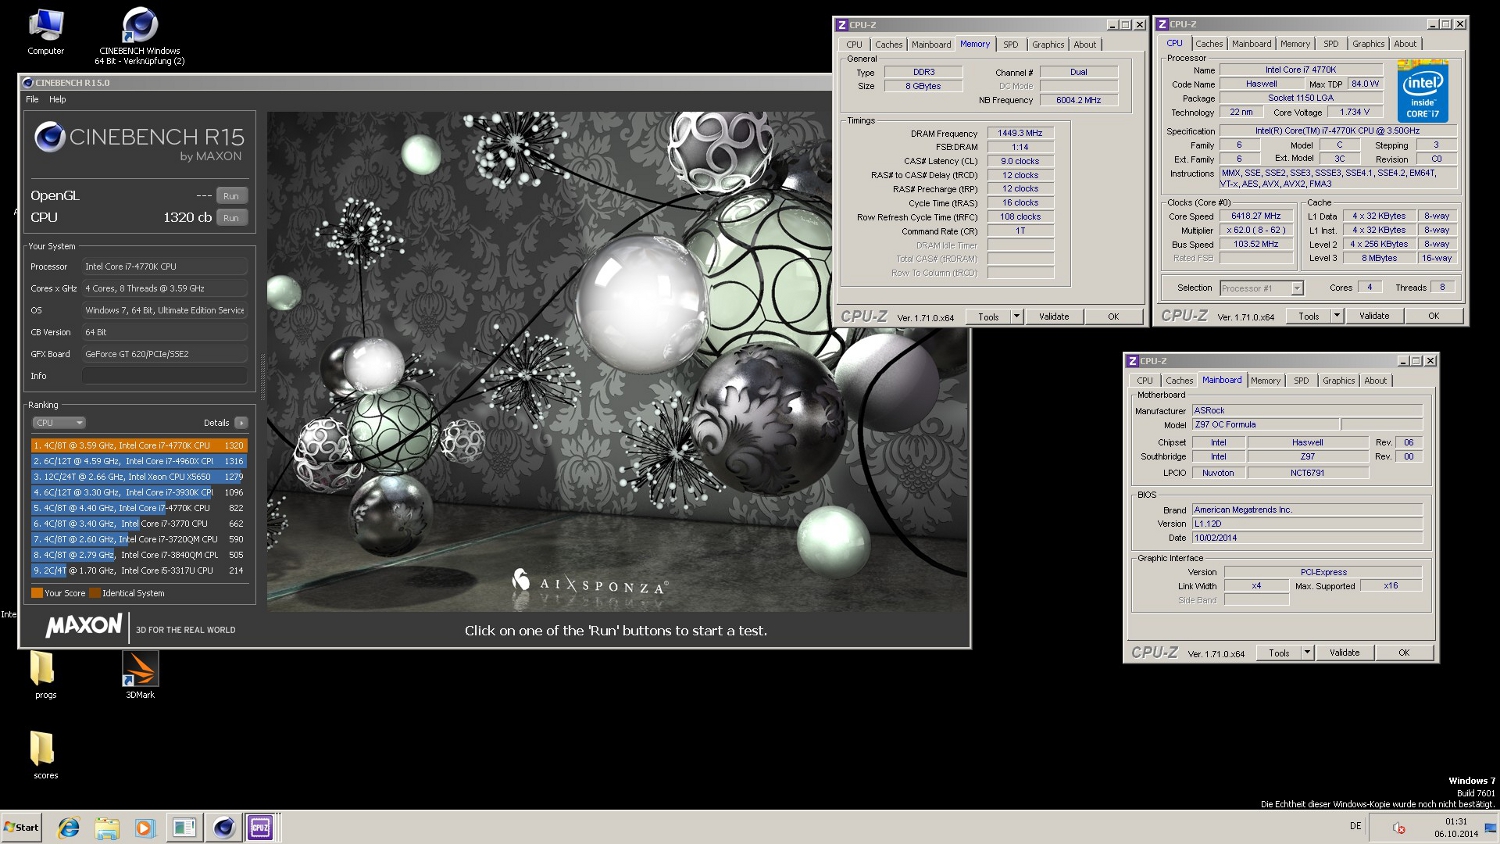1500x844 pixels.
Task: Switch to Caches tab in CPU tab CPU-Z window
Action: [x=1209, y=43]
